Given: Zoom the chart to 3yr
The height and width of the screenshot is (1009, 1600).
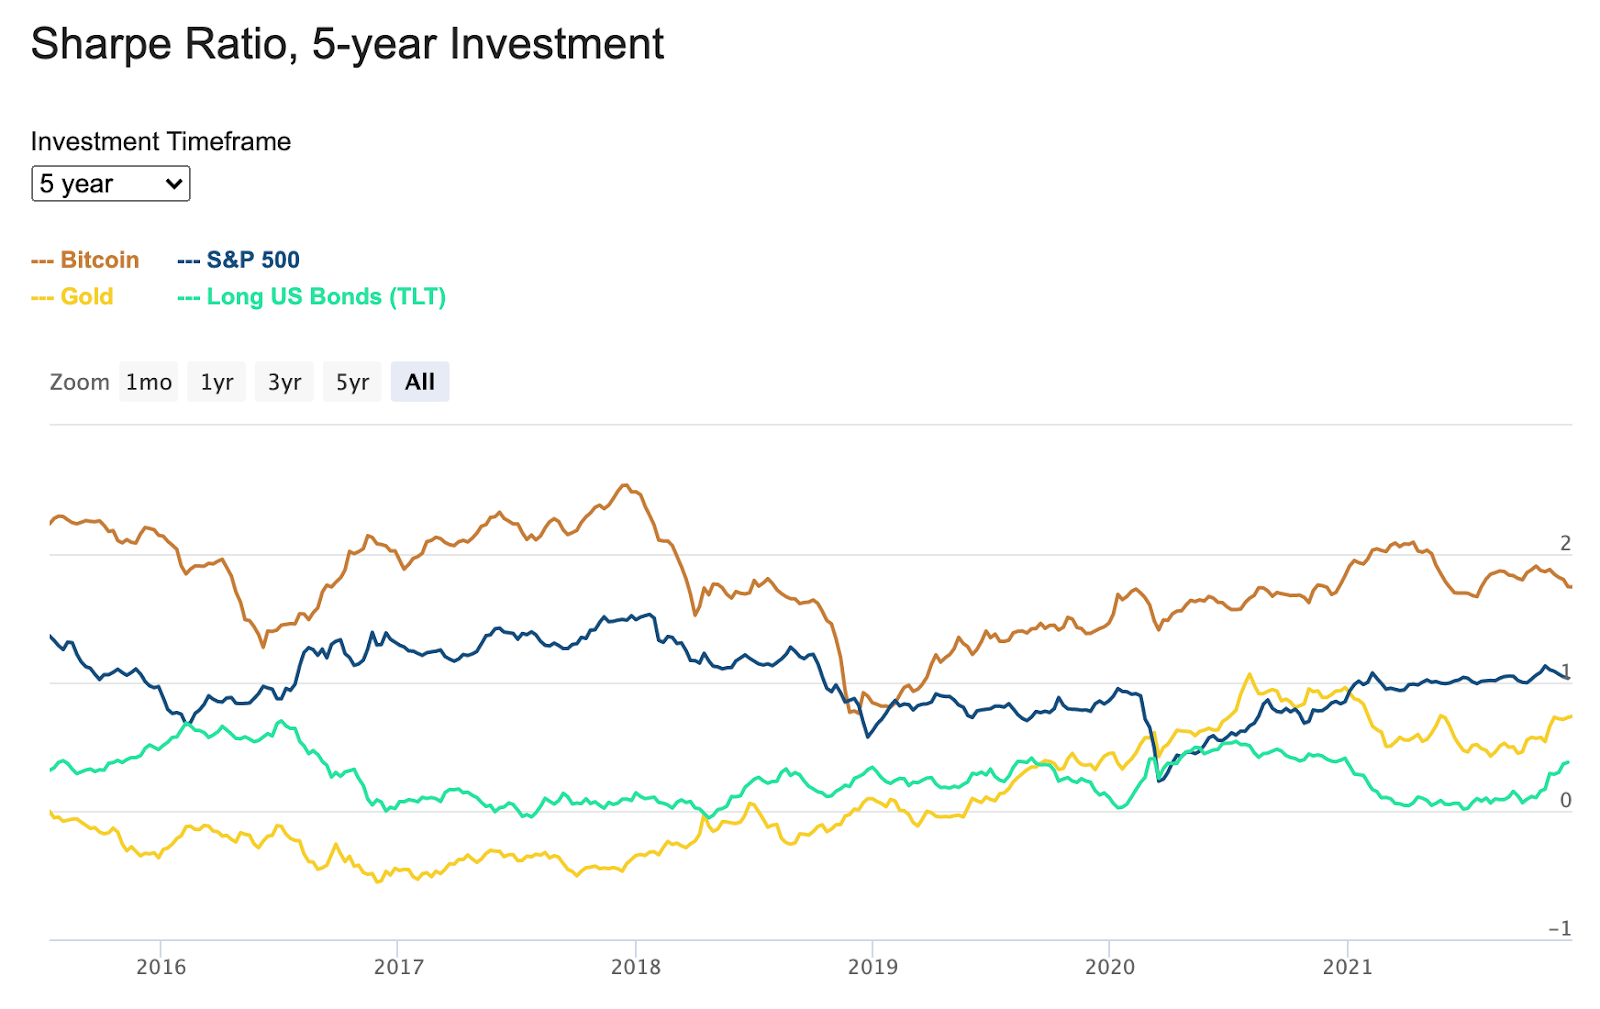Looking at the screenshot, I should 284,382.
